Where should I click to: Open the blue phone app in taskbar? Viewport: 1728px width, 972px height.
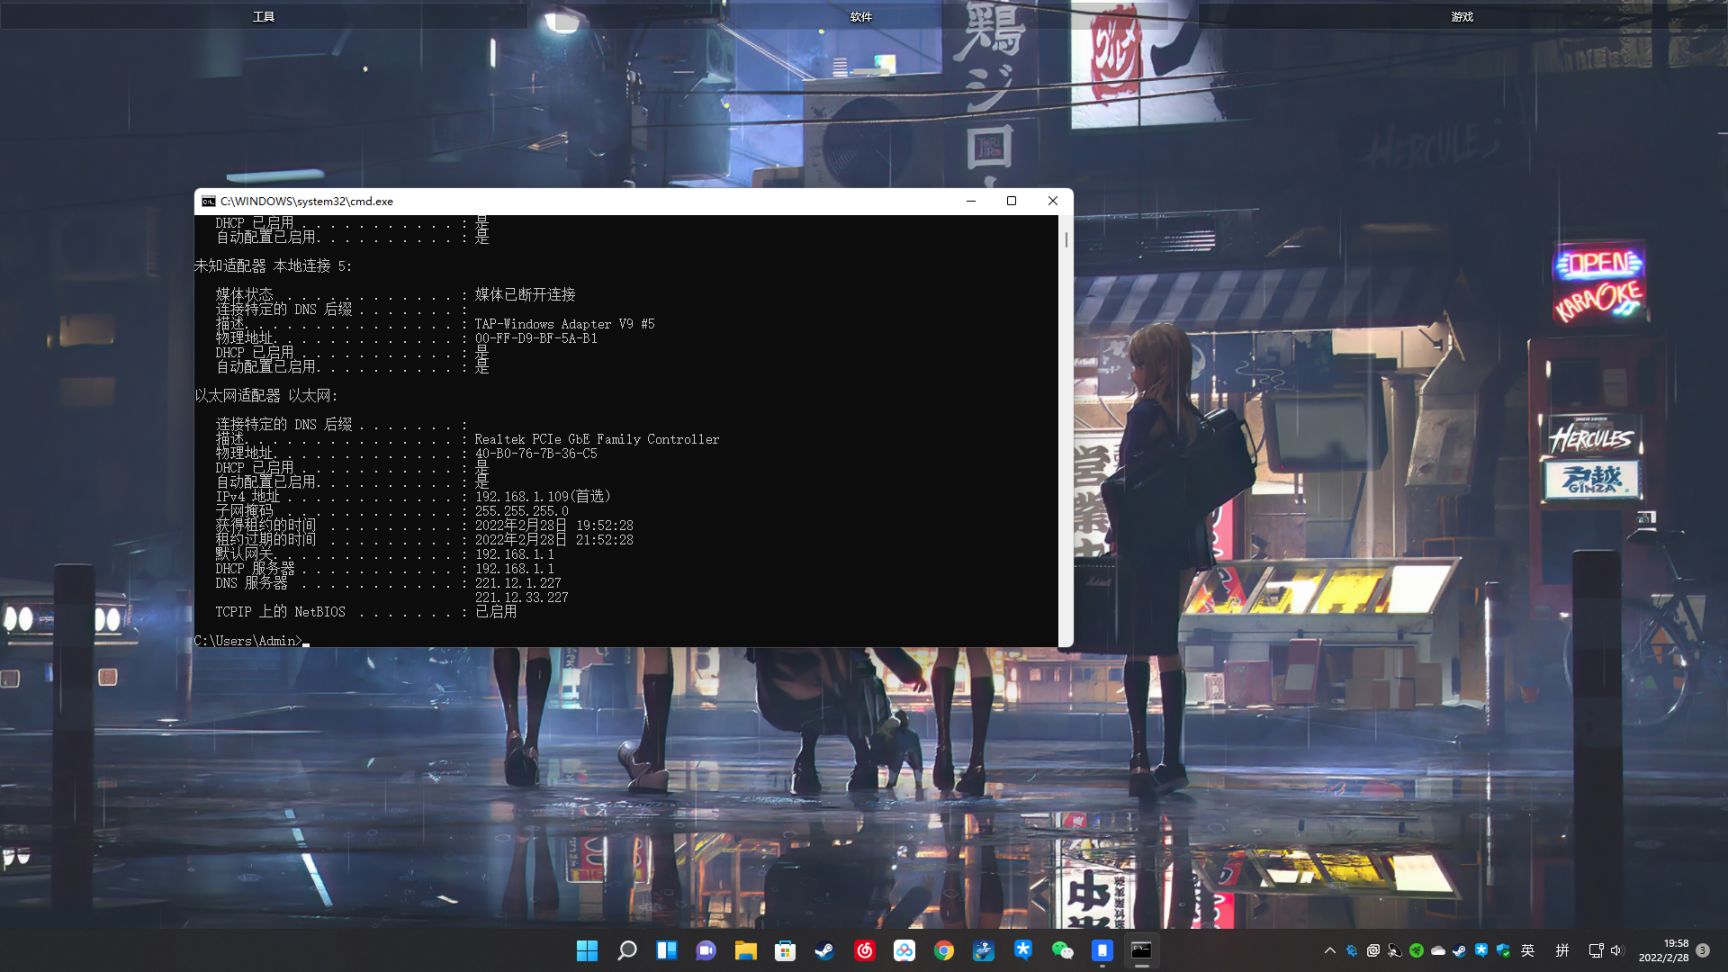1102,950
